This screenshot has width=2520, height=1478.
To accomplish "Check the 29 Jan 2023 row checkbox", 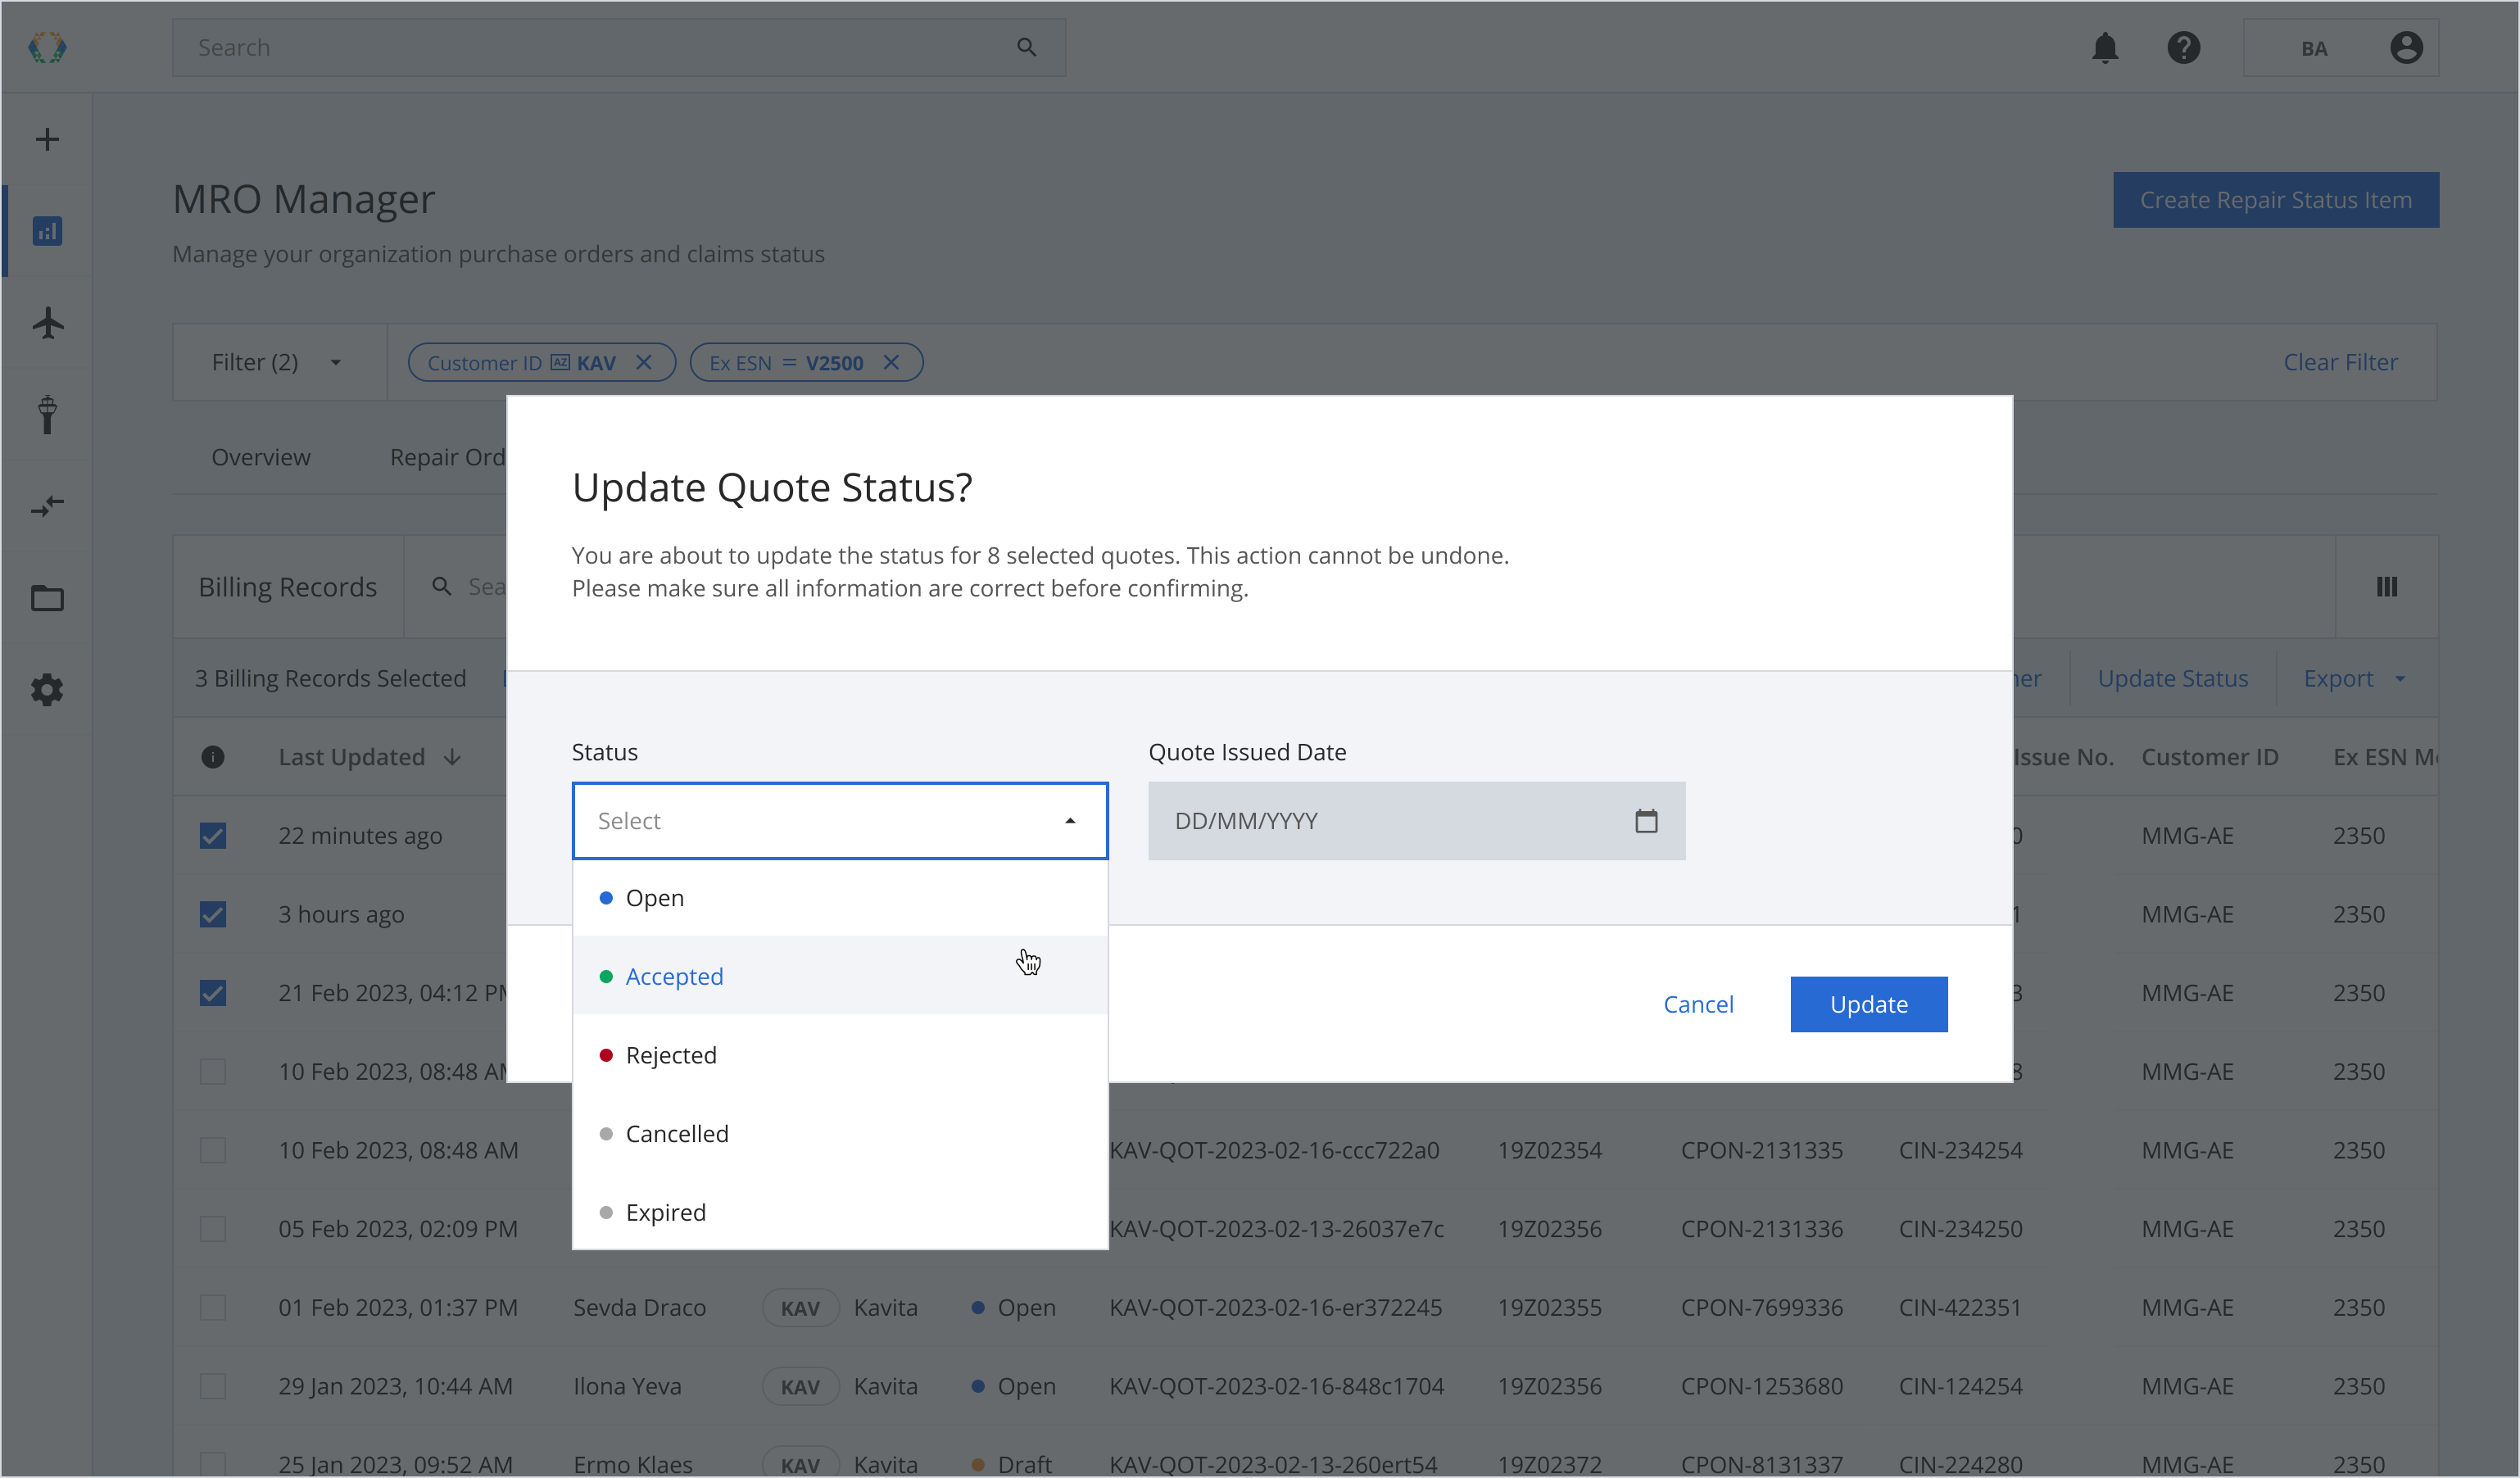I will click(213, 1386).
